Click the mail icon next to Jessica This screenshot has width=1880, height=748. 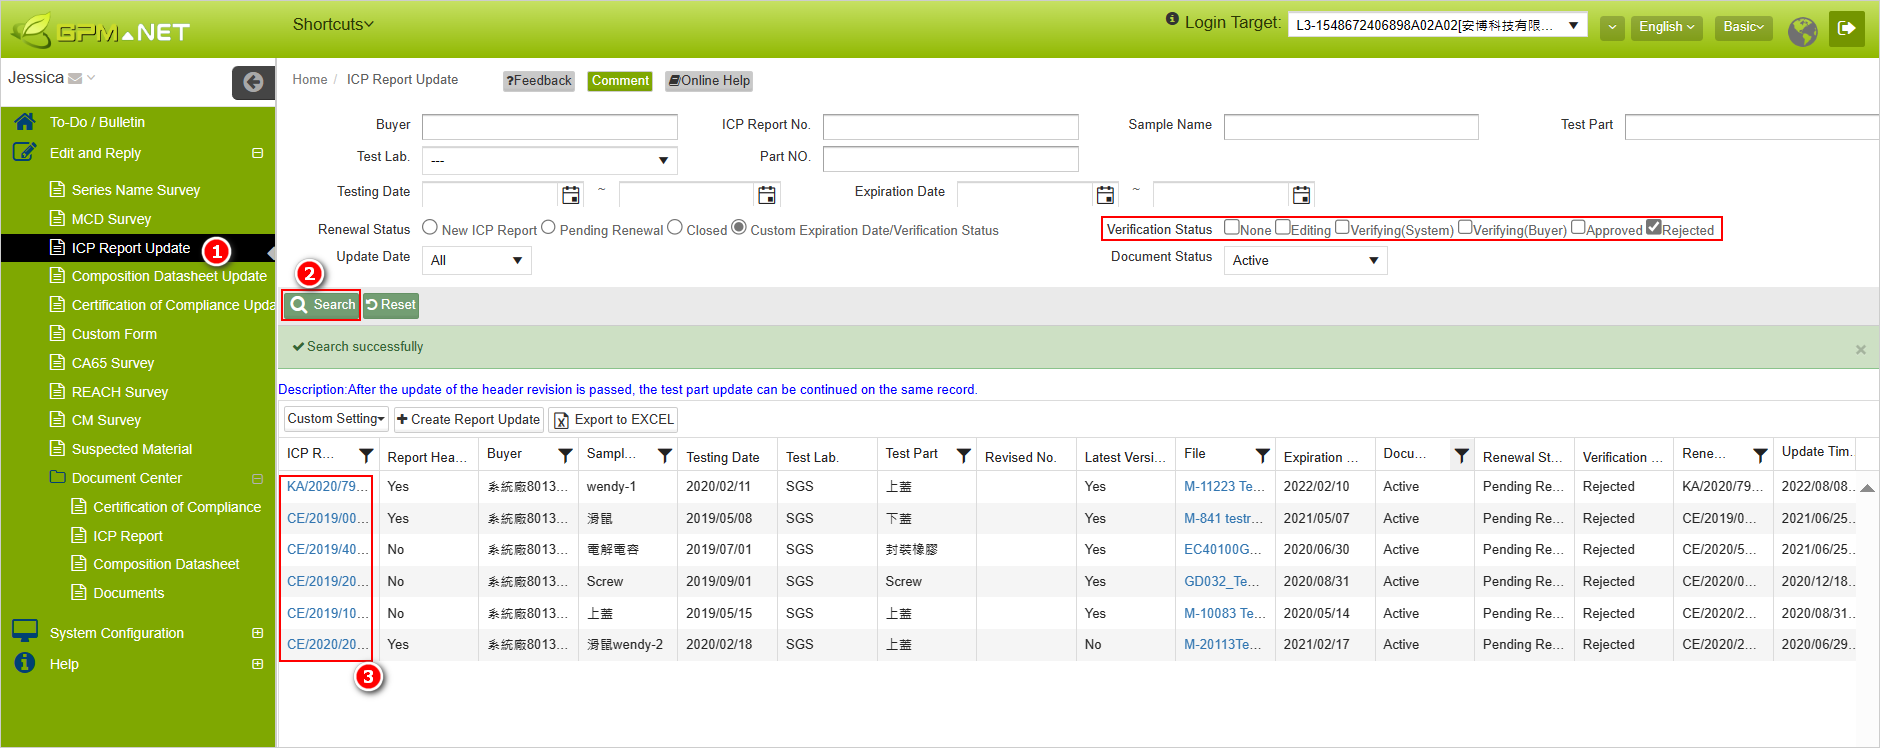(x=75, y=78)
